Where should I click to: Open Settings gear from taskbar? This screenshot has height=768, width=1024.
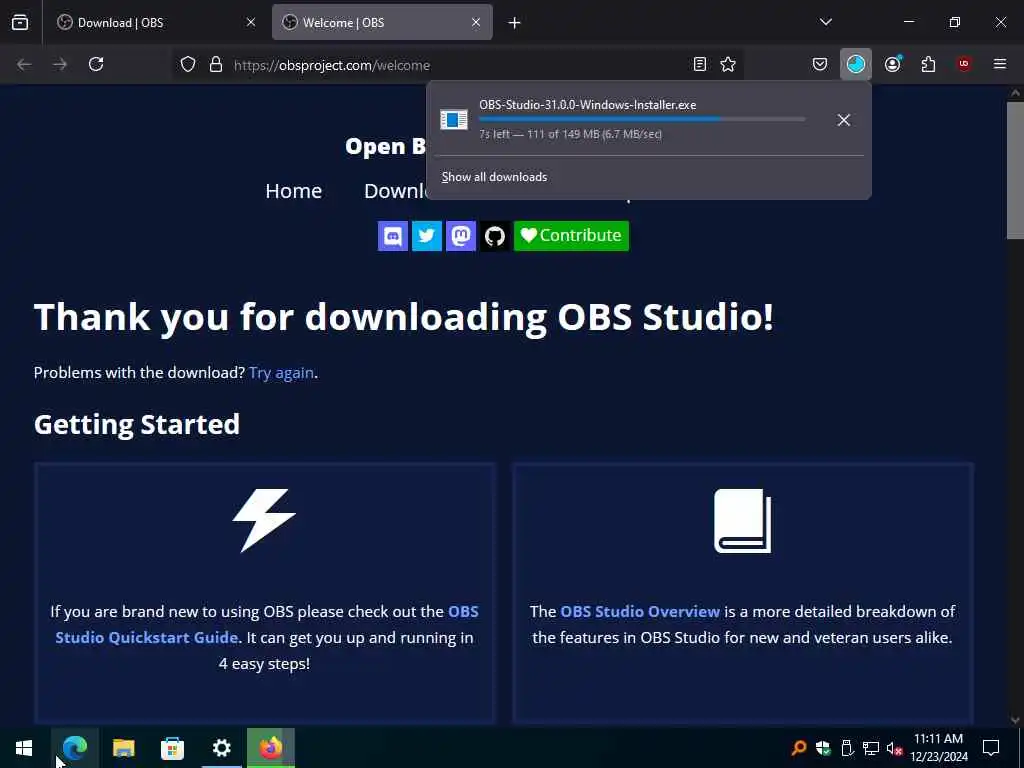(x=222, y=748)
